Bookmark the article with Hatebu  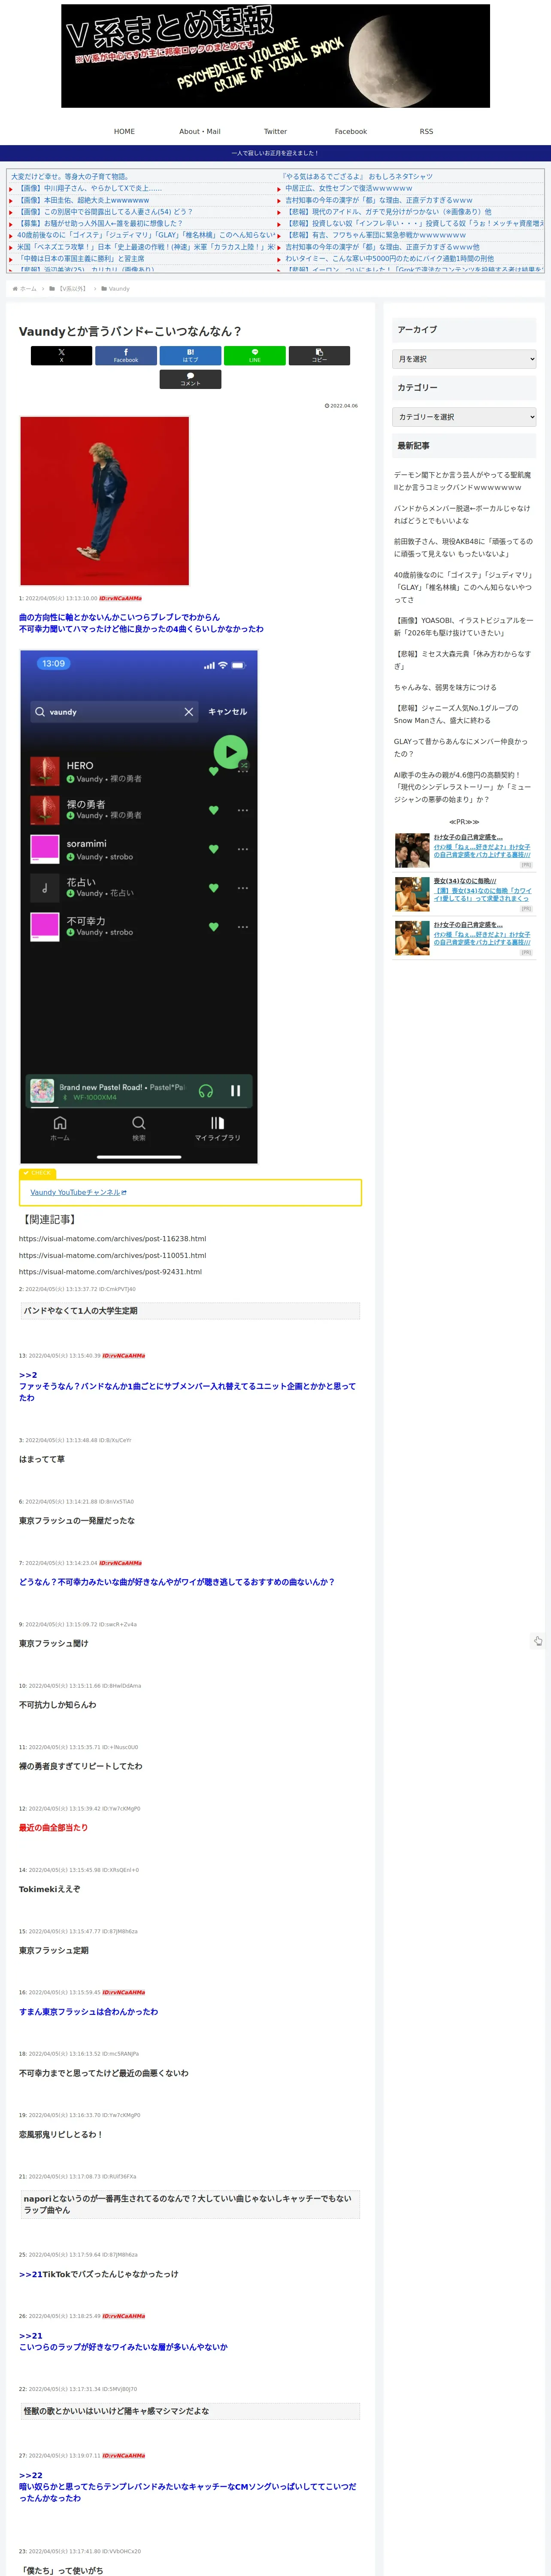click(x=190, y=355)
